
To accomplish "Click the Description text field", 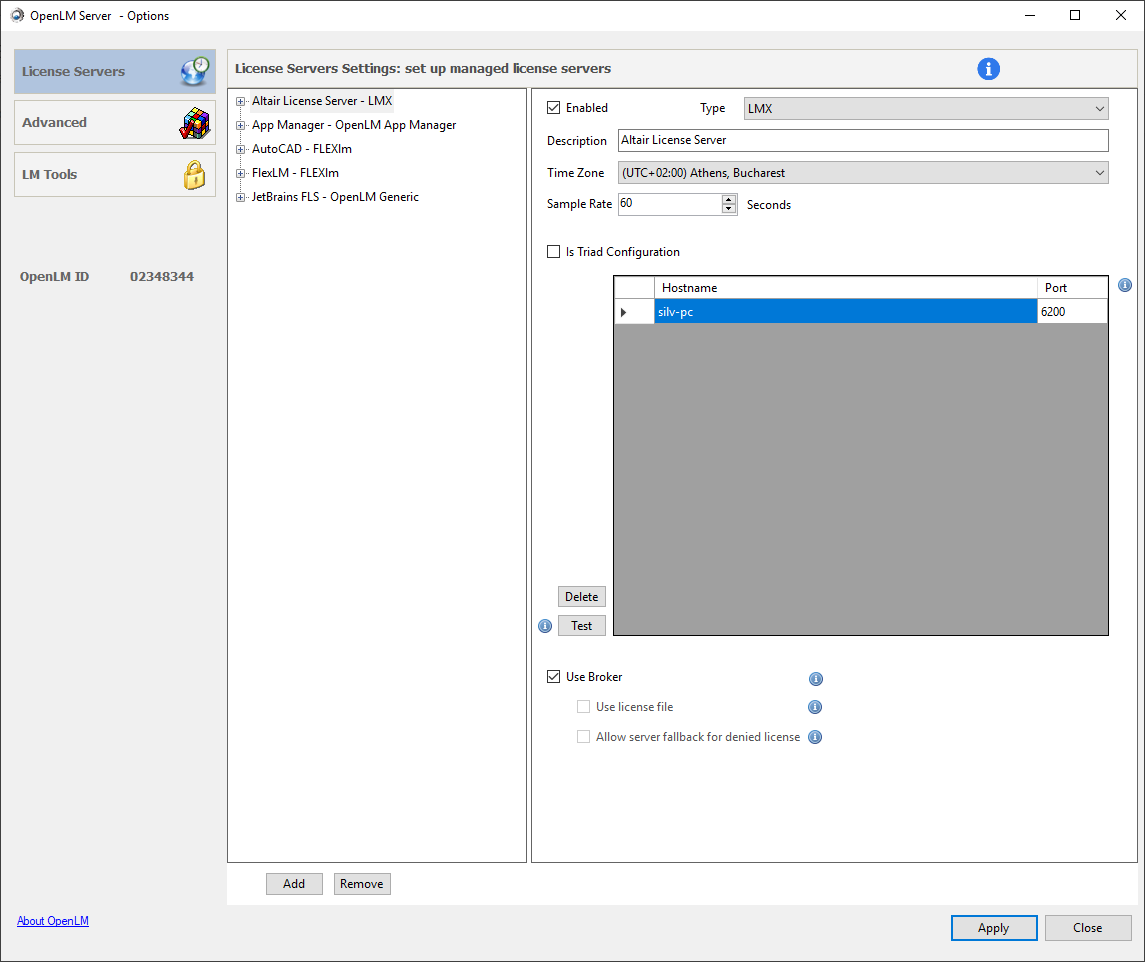I will pyautogui.click(x=863, y=140).
